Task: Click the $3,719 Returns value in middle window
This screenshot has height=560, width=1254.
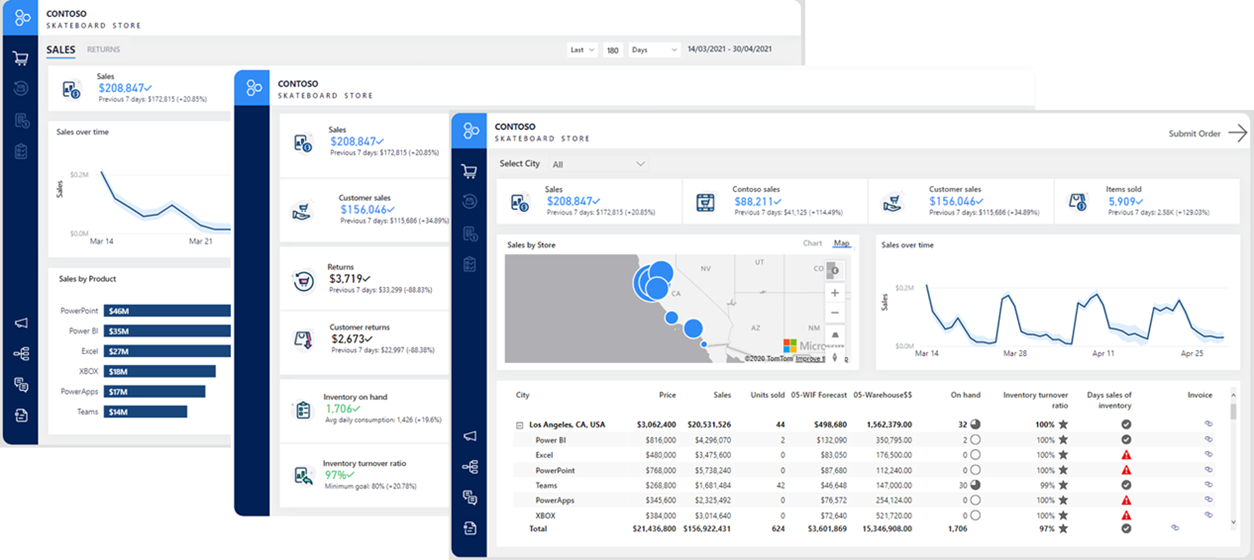Action: point(349,279)
